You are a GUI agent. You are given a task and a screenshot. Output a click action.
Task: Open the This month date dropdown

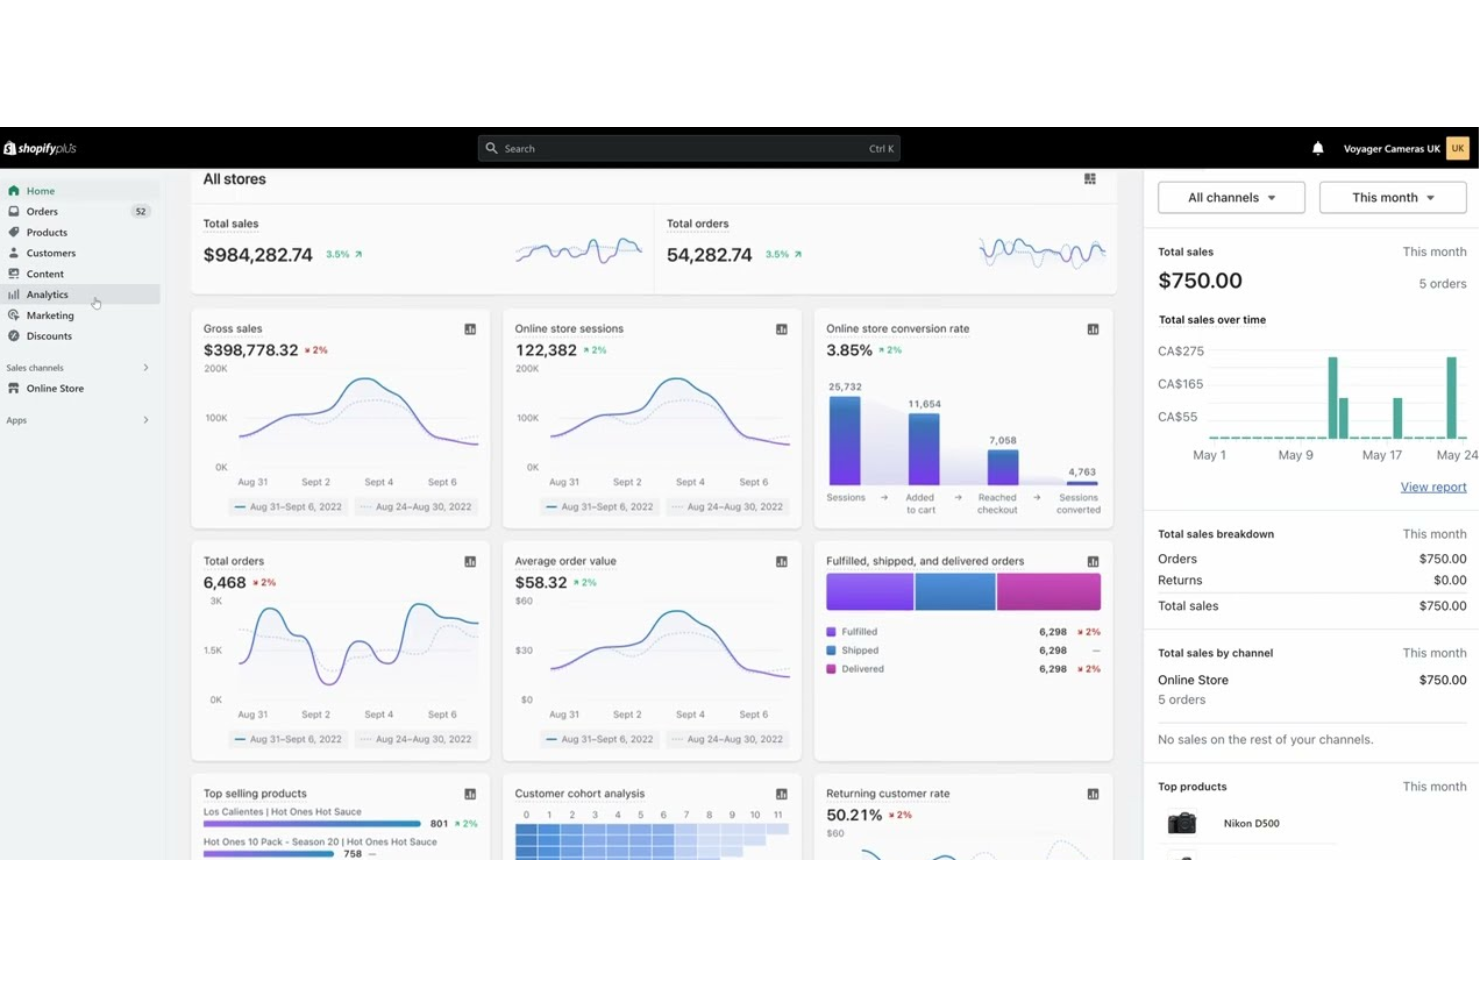[1392, 197]
